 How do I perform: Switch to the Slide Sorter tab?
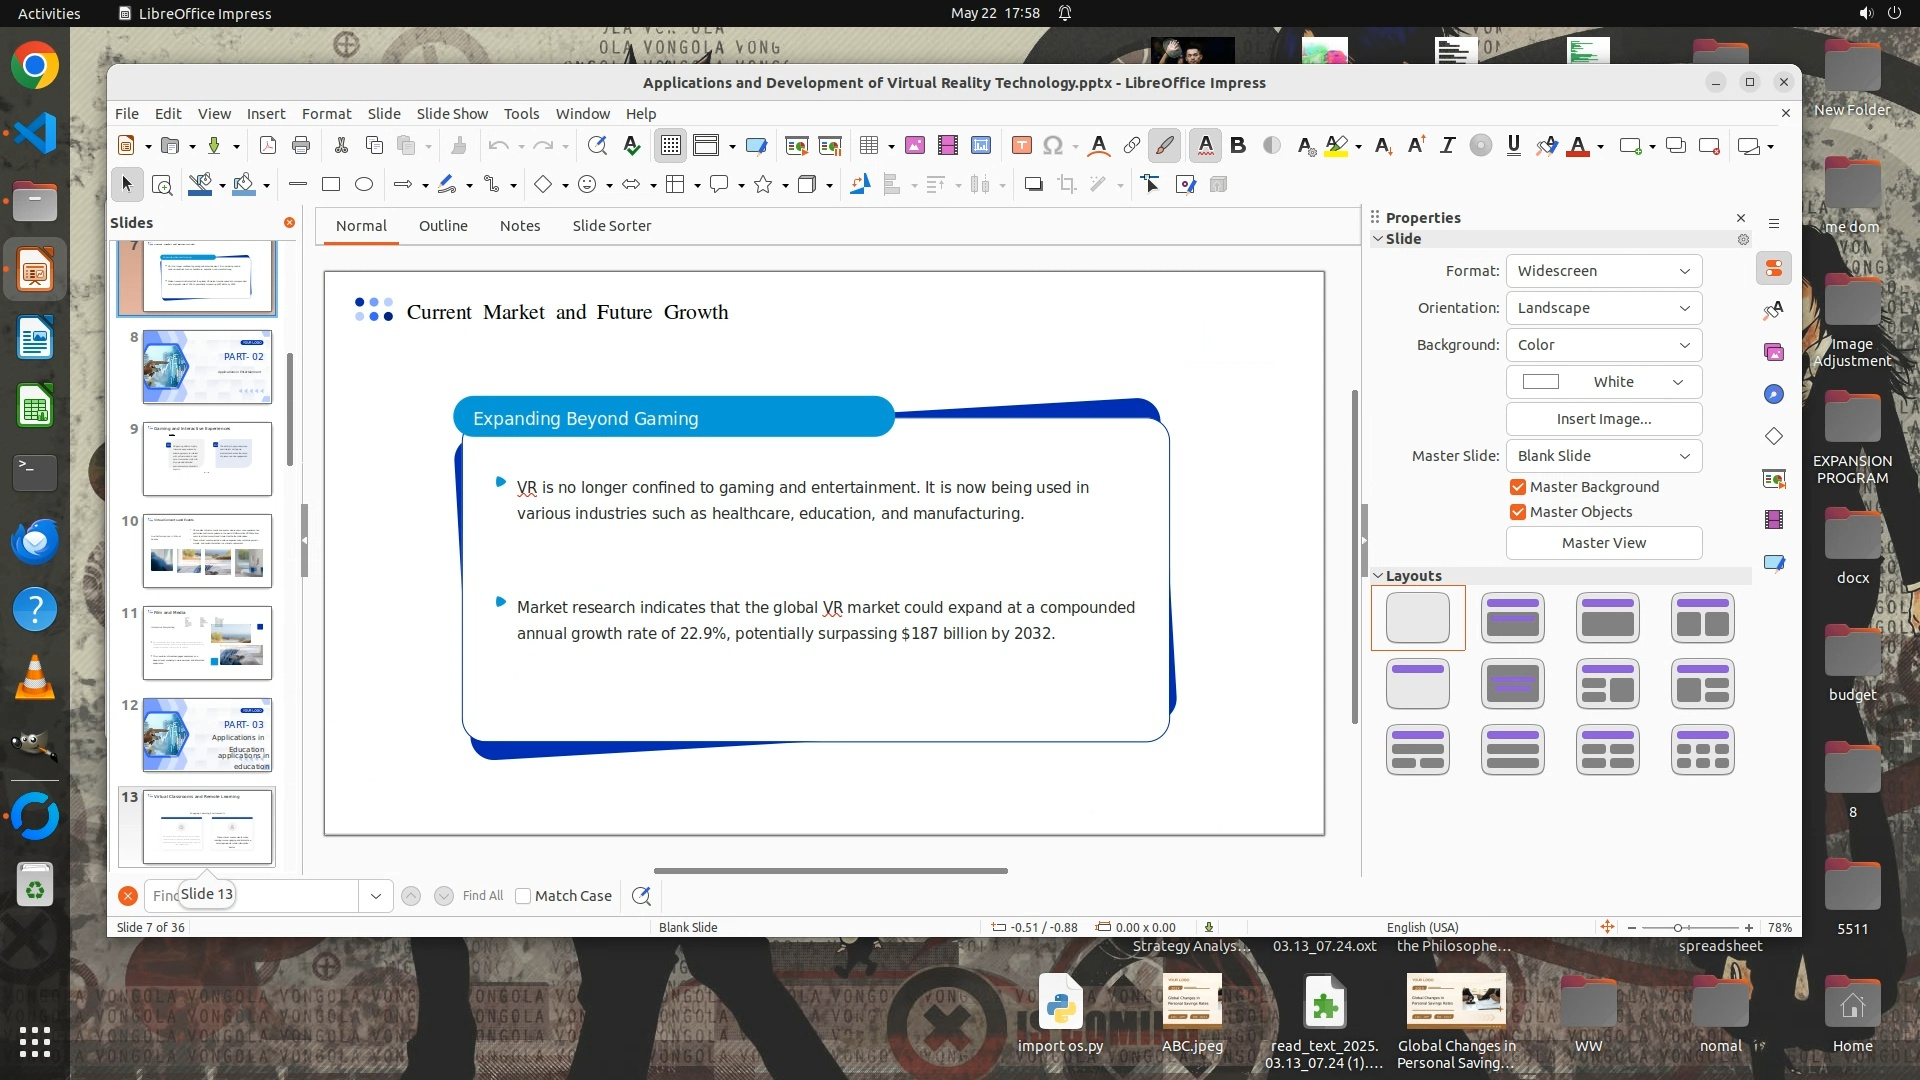[x=611, y=226]
